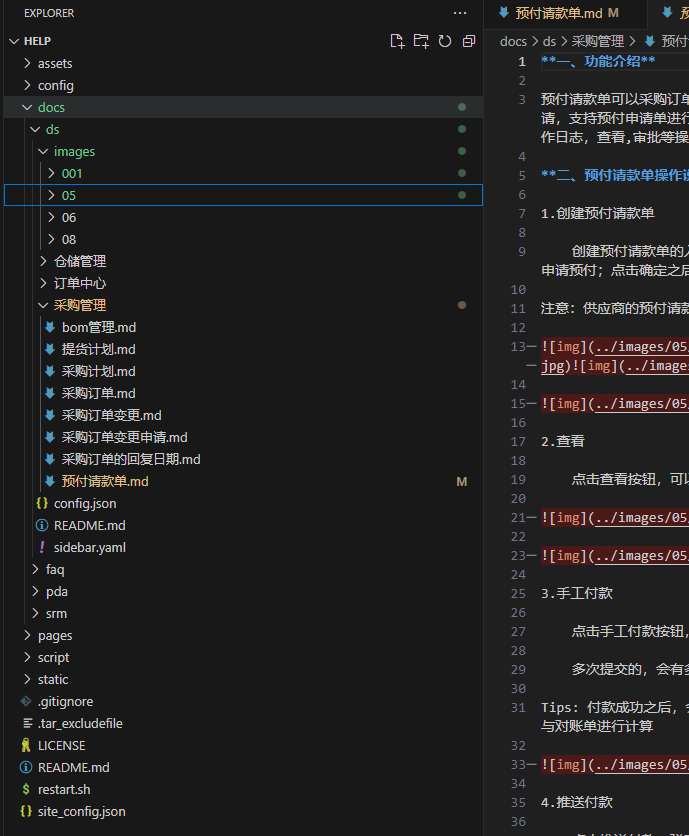Collapse all folders in Explorer

468,41
